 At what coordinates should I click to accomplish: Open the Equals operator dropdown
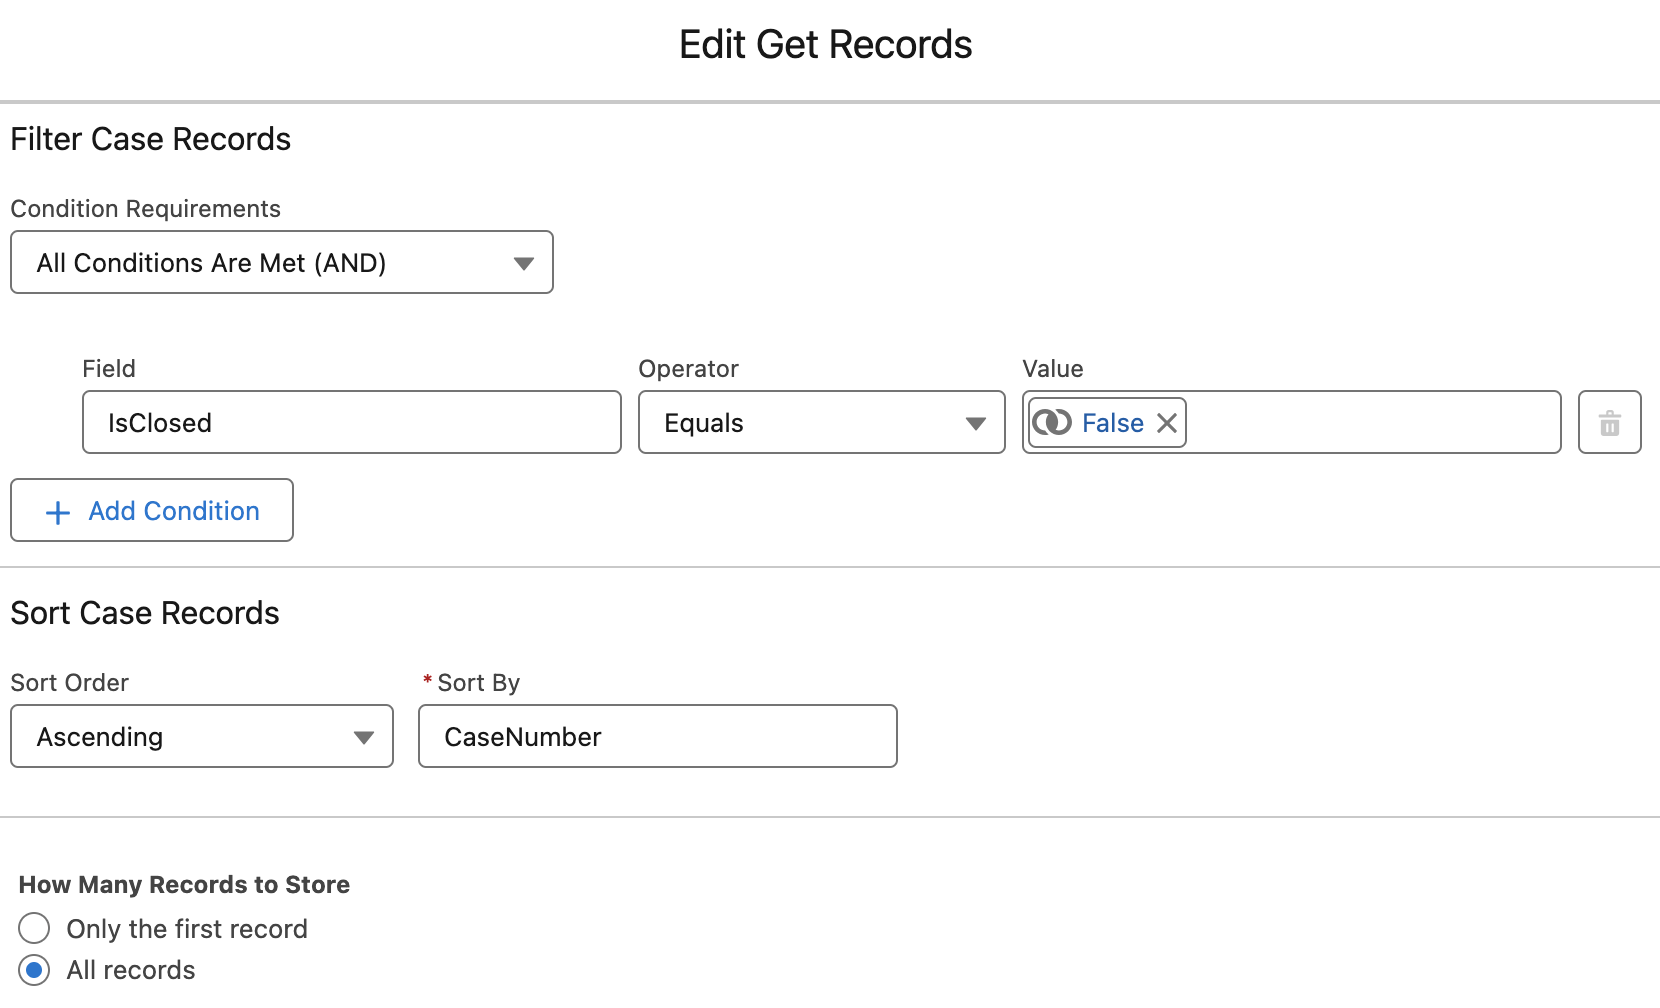[x=820, y=422]
